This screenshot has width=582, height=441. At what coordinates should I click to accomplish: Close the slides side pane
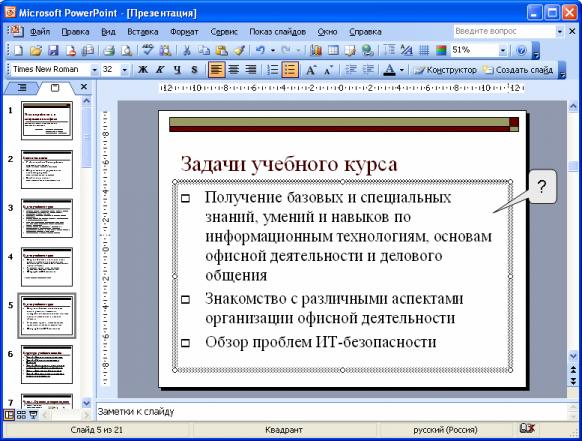tap(84, 87)
